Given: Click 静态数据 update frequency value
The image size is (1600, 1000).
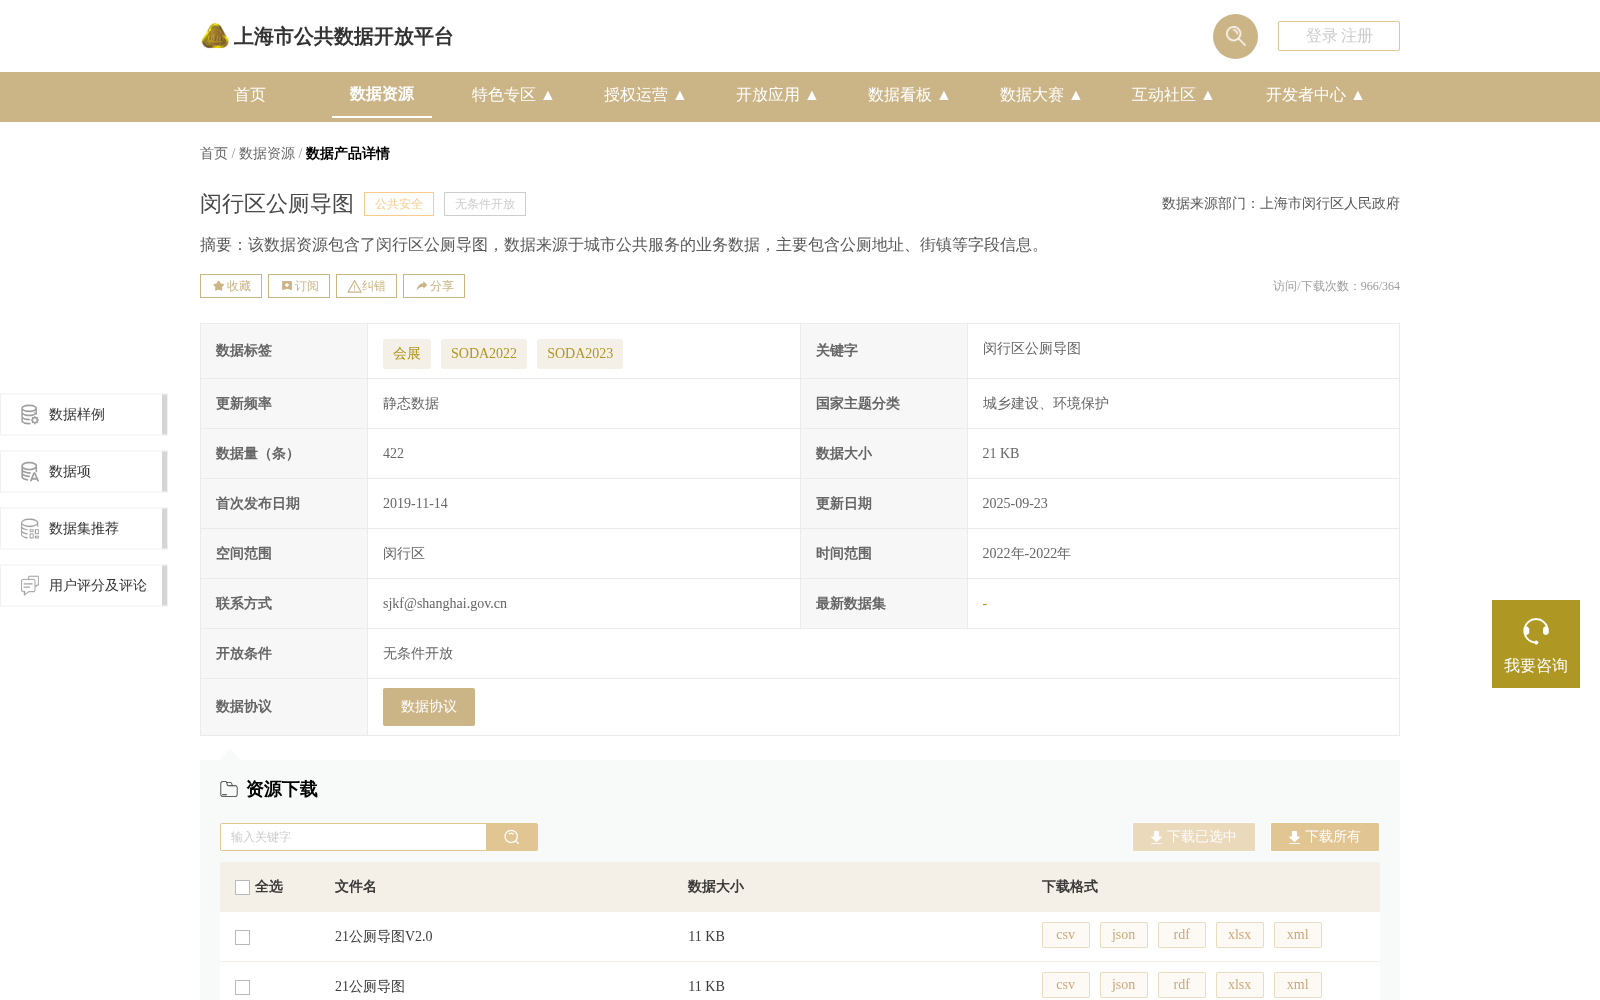Looking at the screenshot, I should 411,404.
